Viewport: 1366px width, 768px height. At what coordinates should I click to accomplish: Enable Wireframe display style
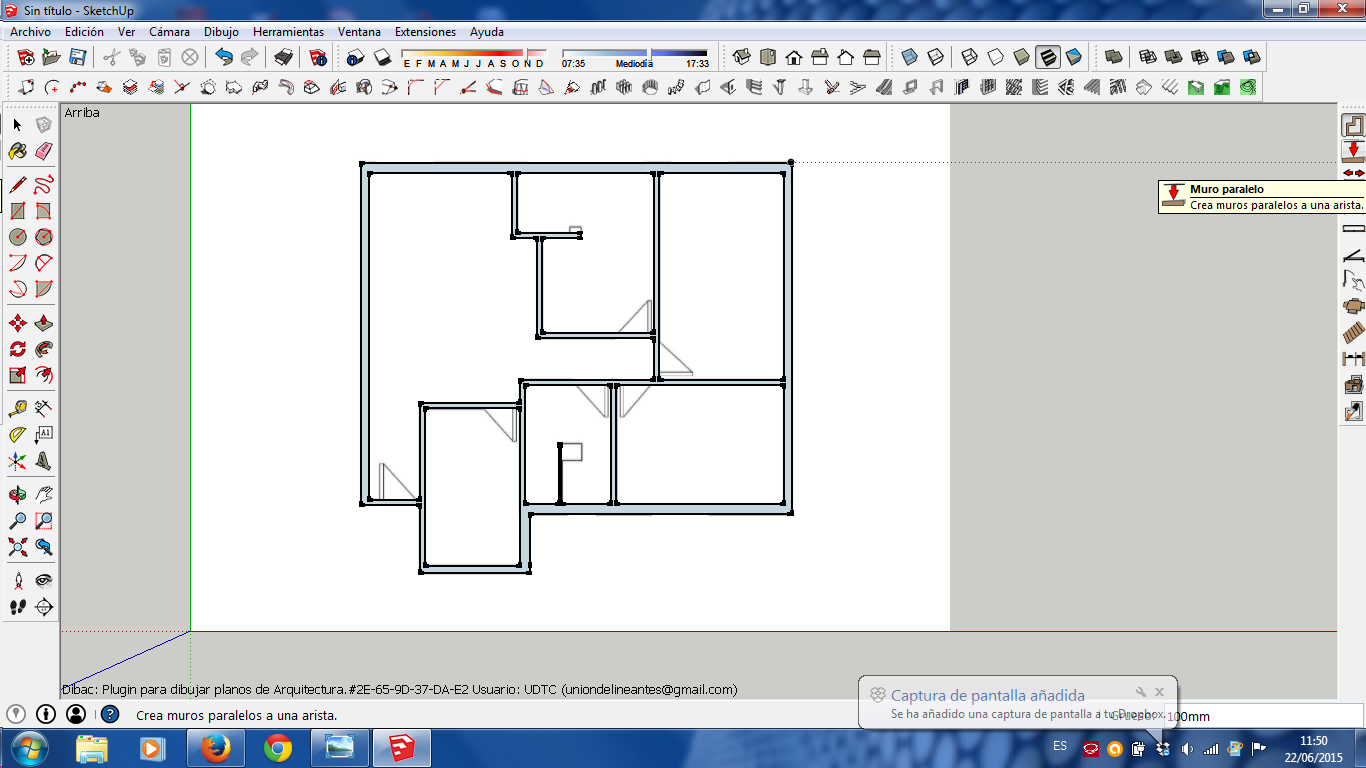969,57
